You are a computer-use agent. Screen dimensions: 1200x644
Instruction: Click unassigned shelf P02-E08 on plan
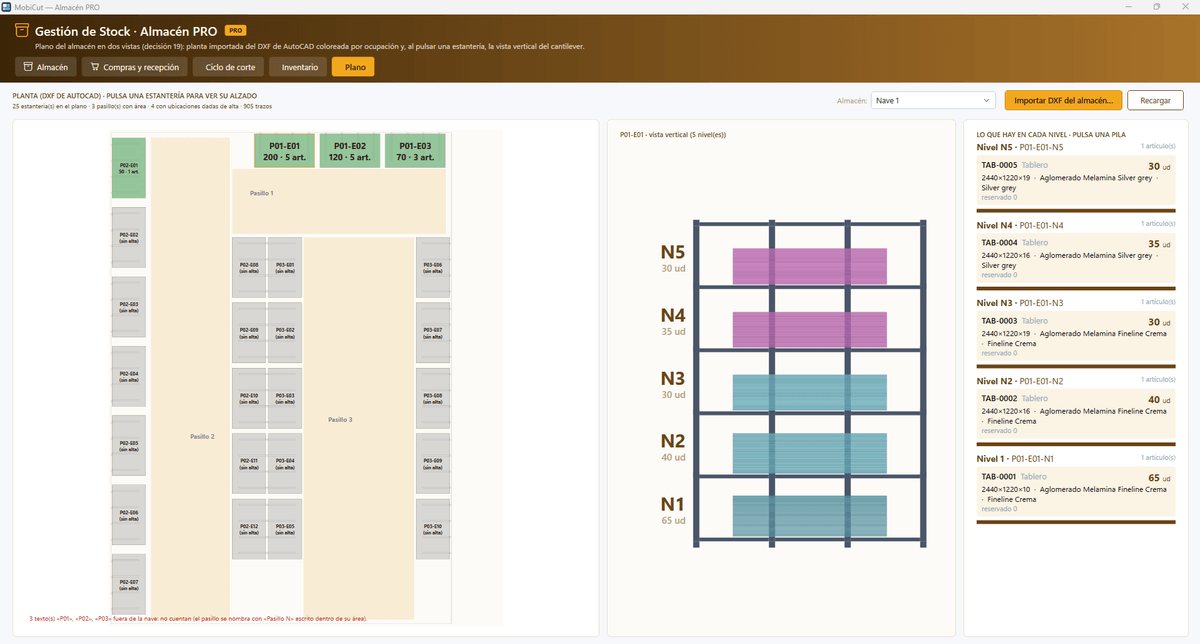click(249, 267)
